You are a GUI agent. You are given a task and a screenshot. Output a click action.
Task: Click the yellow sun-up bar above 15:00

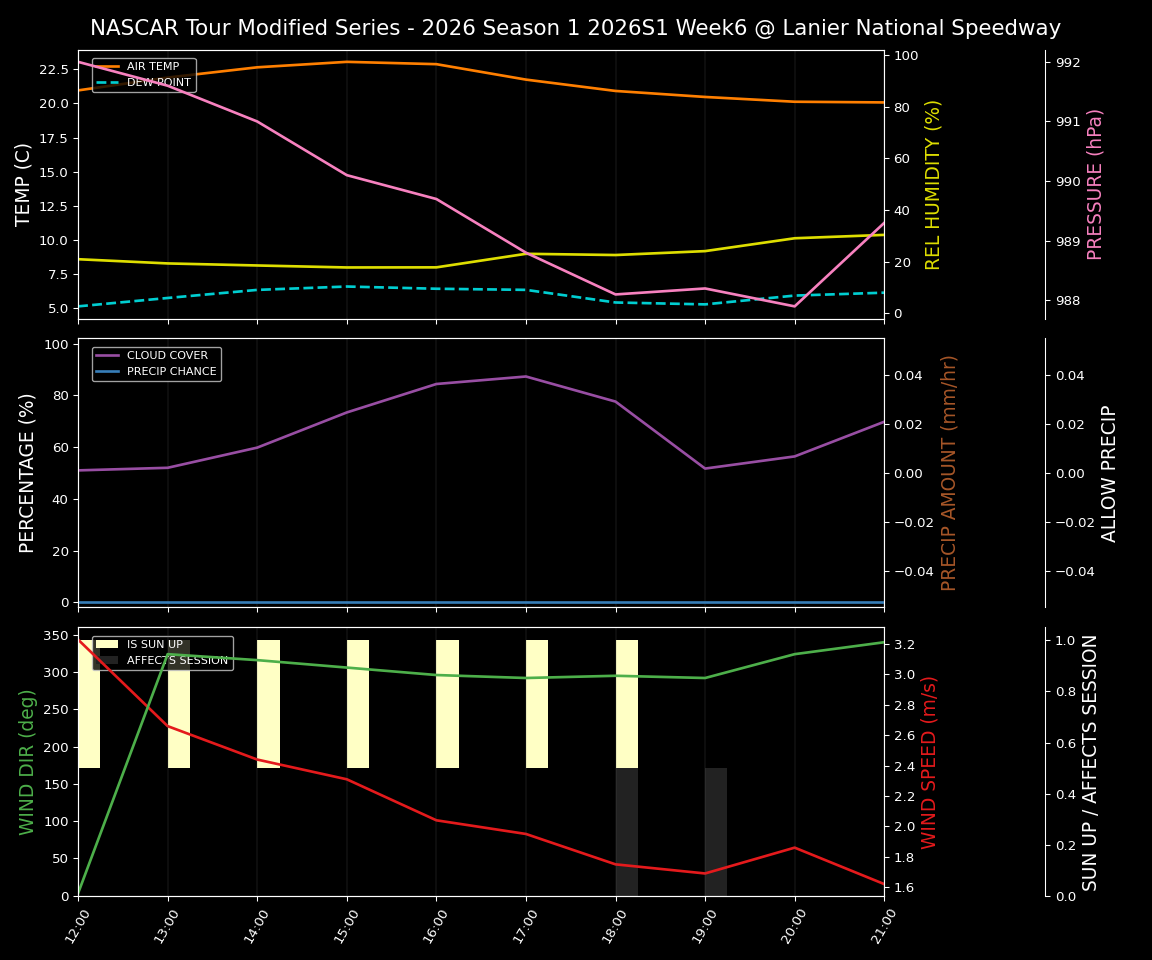356,705
